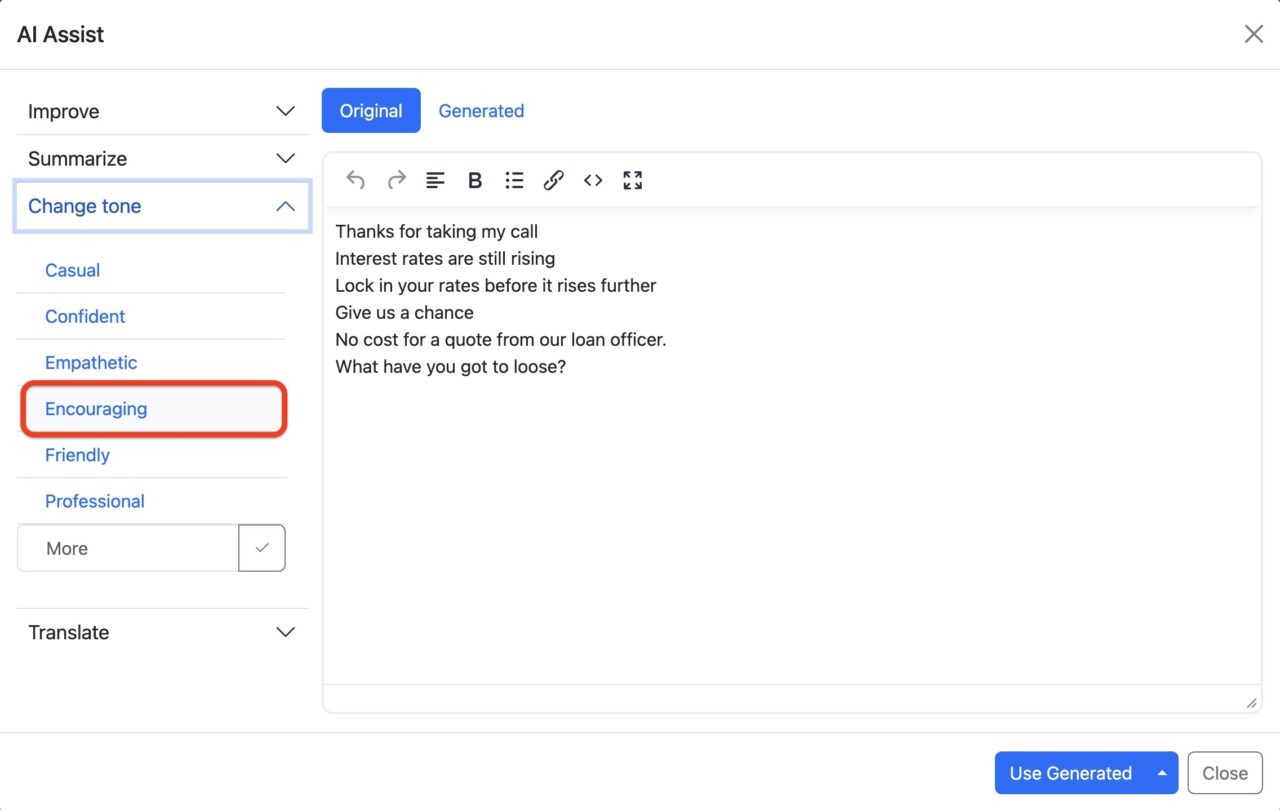Viewport: 1280px width, 810px height.
Task: Focus the More tone input field
Action: click(x=128, y=548)
